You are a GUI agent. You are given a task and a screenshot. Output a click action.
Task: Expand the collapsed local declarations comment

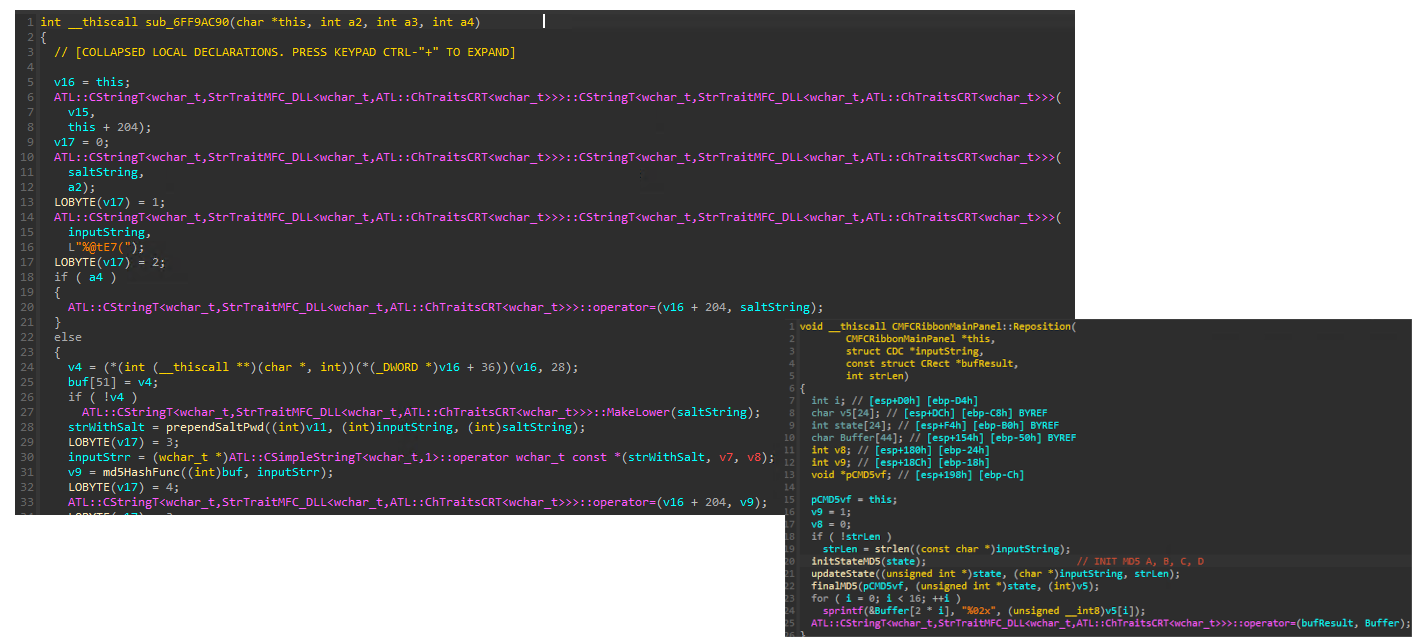pos(285,52)
